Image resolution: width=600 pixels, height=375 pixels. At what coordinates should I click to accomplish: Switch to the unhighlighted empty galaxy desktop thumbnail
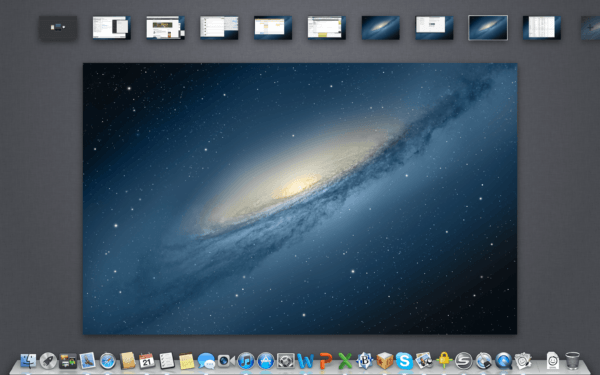point(381,28)
